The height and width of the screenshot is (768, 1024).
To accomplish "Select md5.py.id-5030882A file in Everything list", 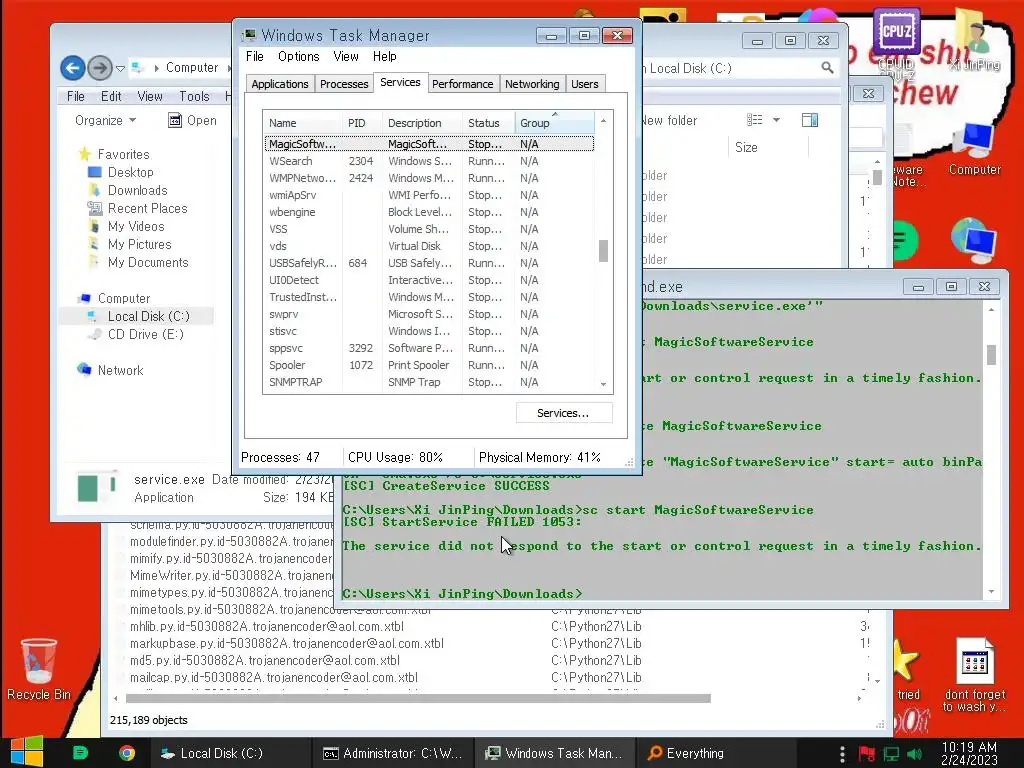I will click(x=264, y=660).
